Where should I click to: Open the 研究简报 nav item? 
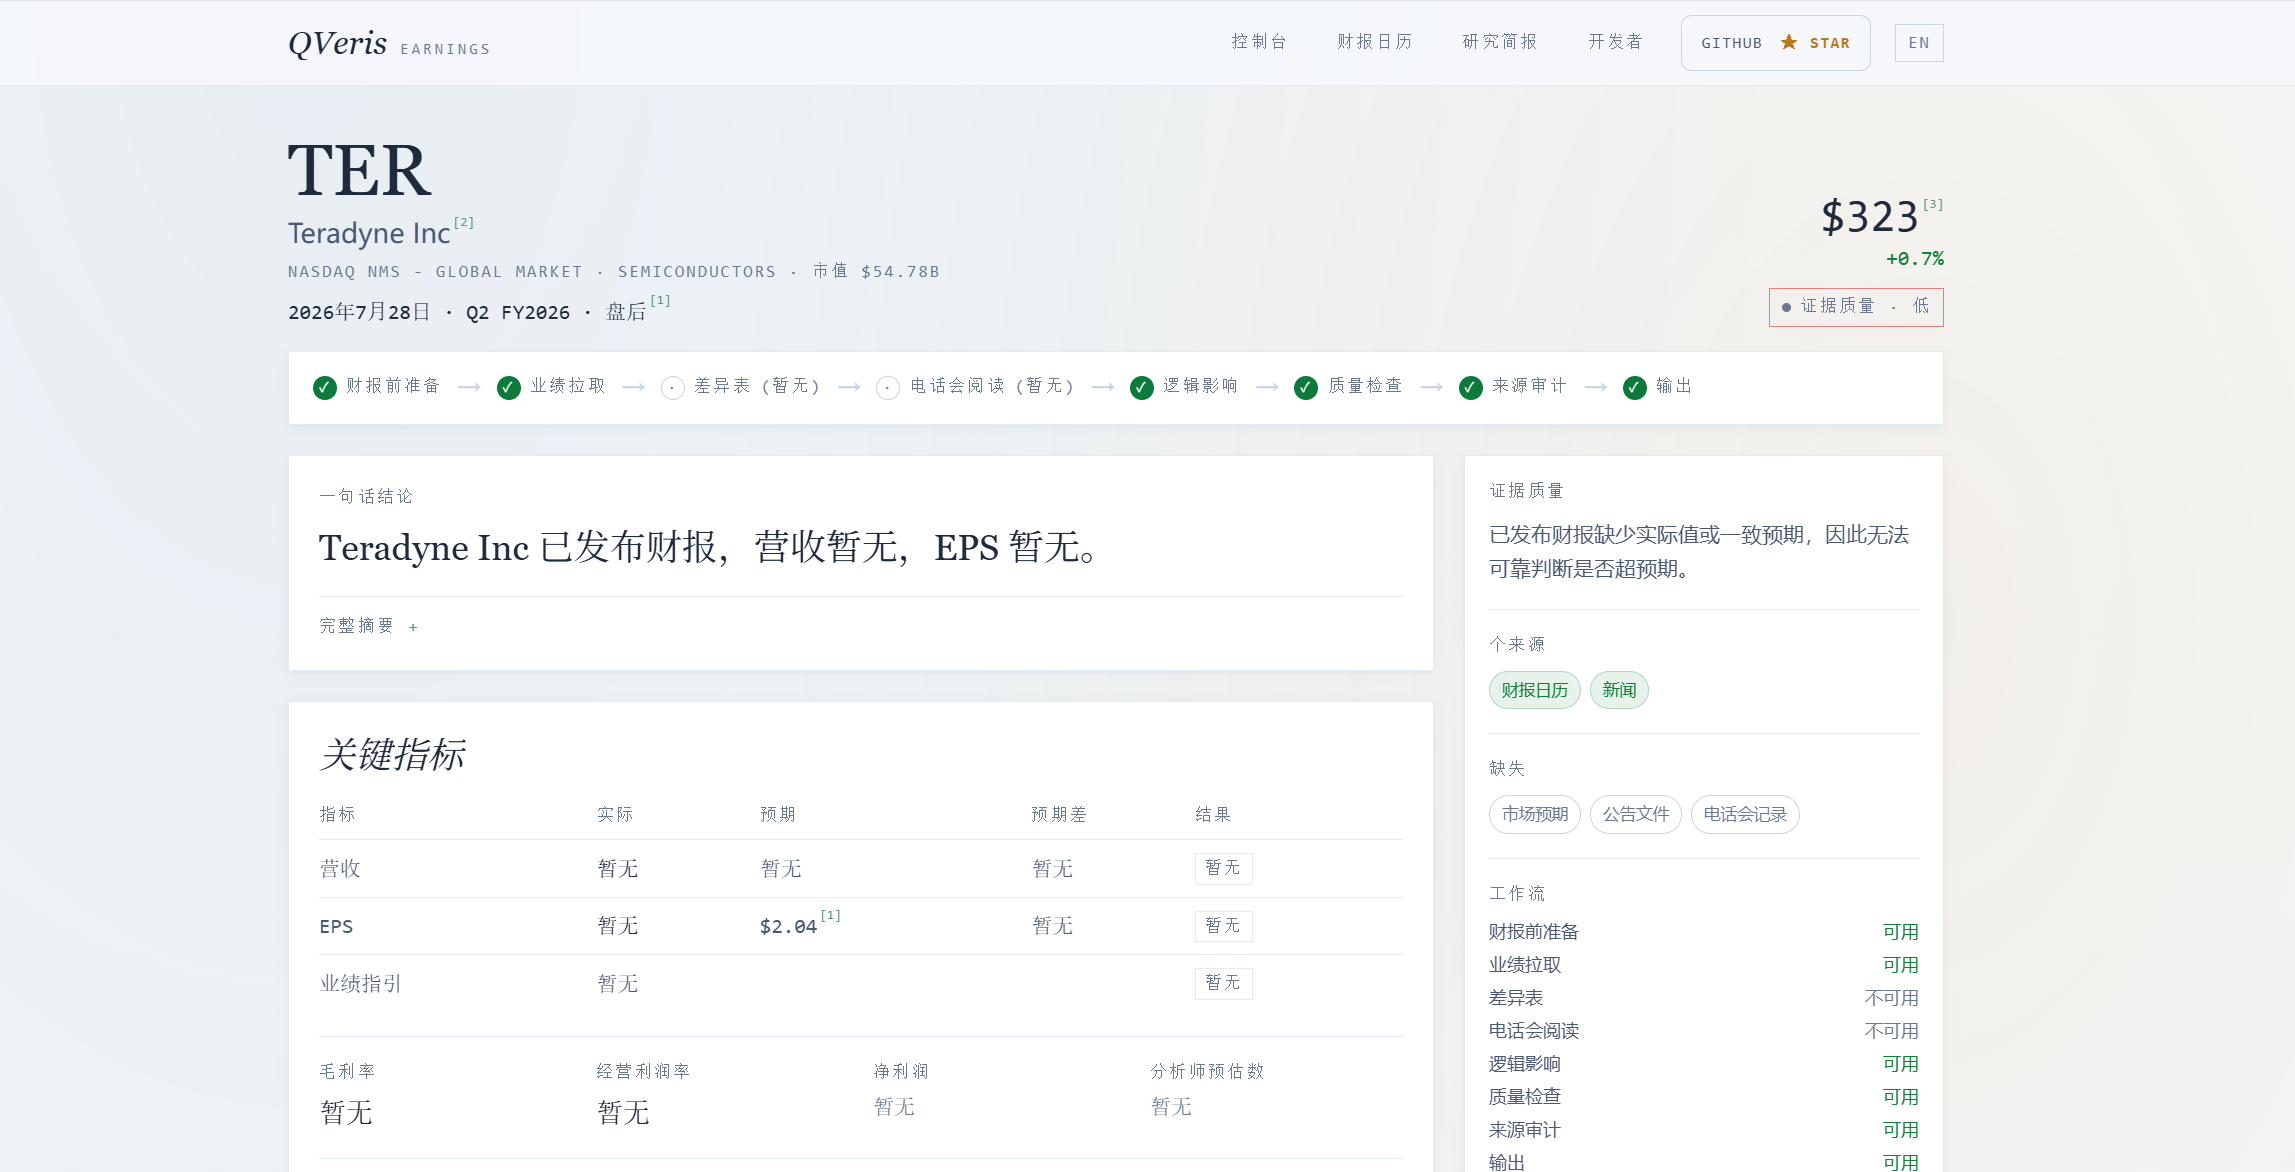pos(1500,42)
